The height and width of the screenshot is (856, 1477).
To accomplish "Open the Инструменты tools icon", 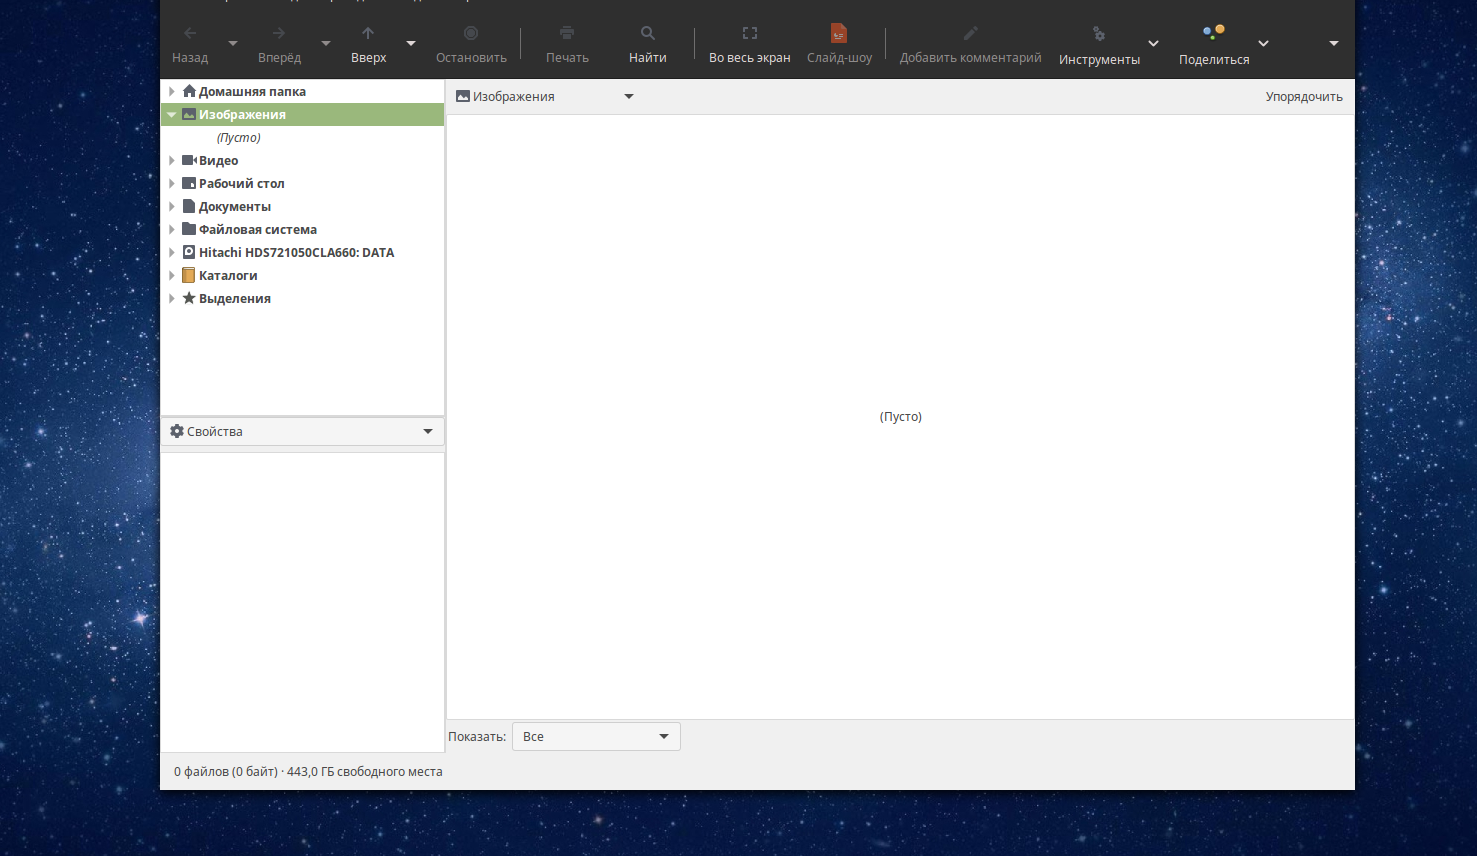I will (x=1099, y=34).
